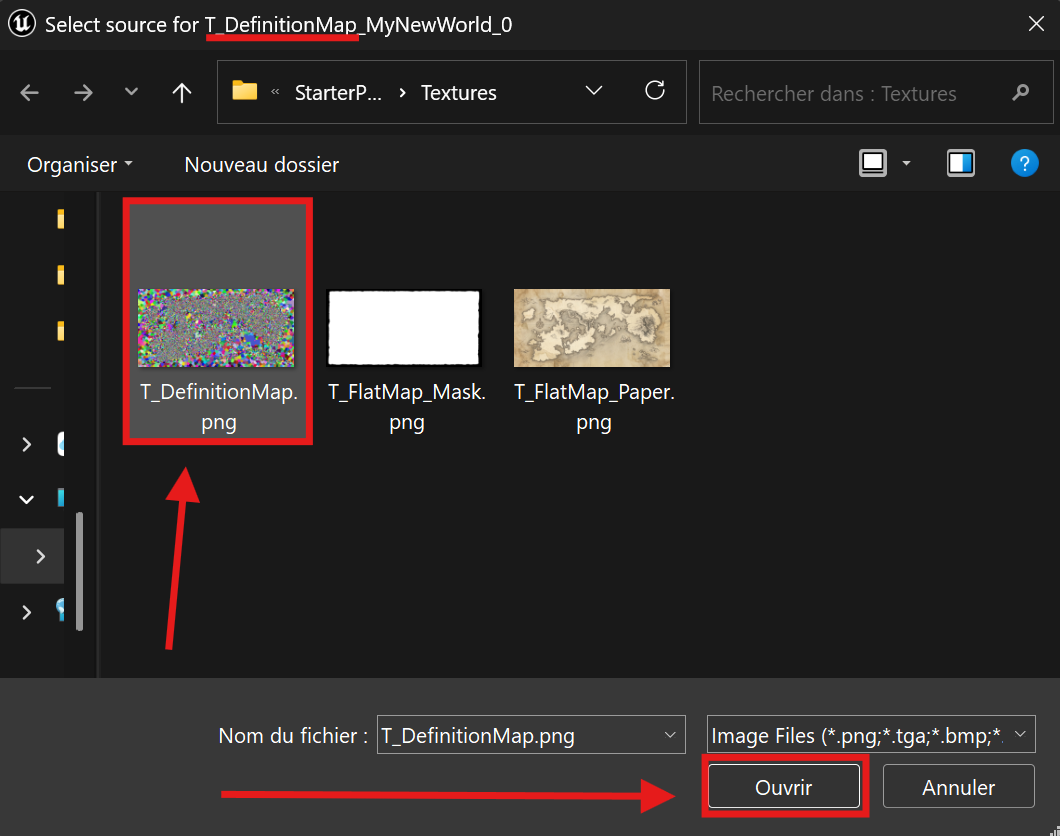Click StarterP... in the breadcrumb path
The height and width of the screenshot is (836, 1060).
pos(338,93)
